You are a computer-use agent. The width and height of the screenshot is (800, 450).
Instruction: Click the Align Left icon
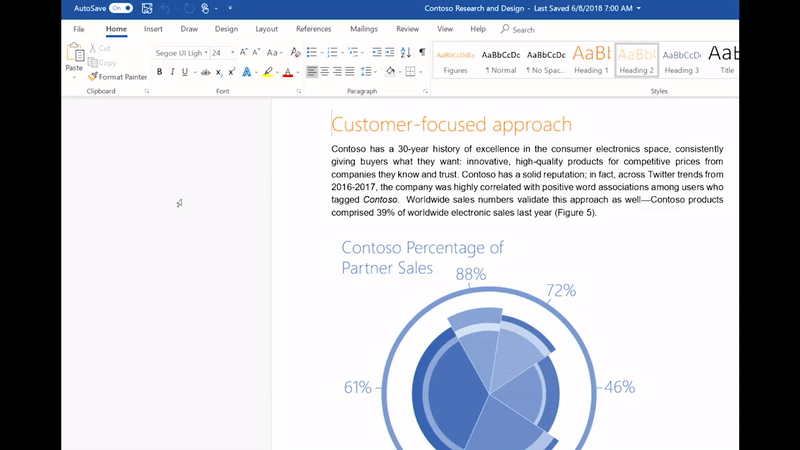coord(312,72)
